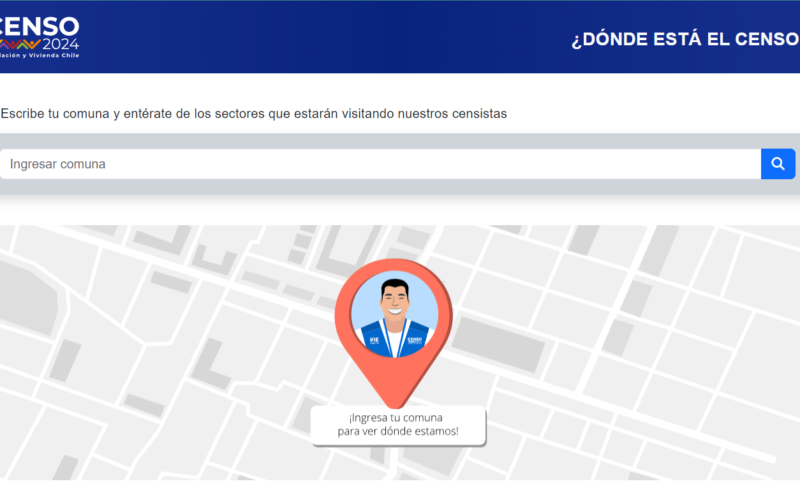Screen dimensions: 800x500
Task: Focus the "Ingresar comuna" text field
Action: click(380, 164)
